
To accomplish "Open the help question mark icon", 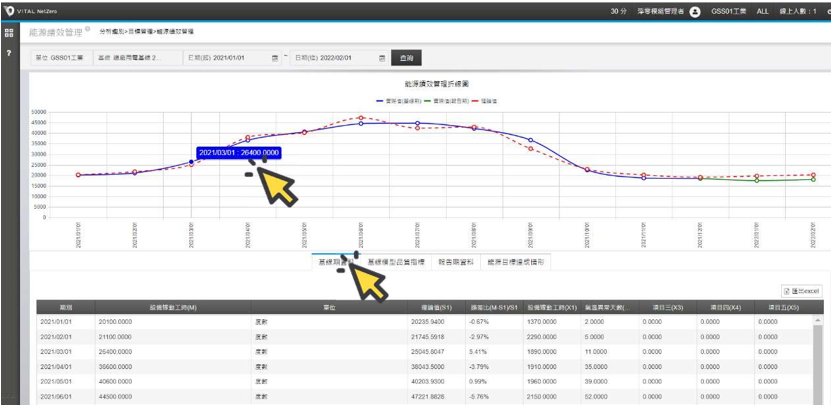I will [9, 52].
